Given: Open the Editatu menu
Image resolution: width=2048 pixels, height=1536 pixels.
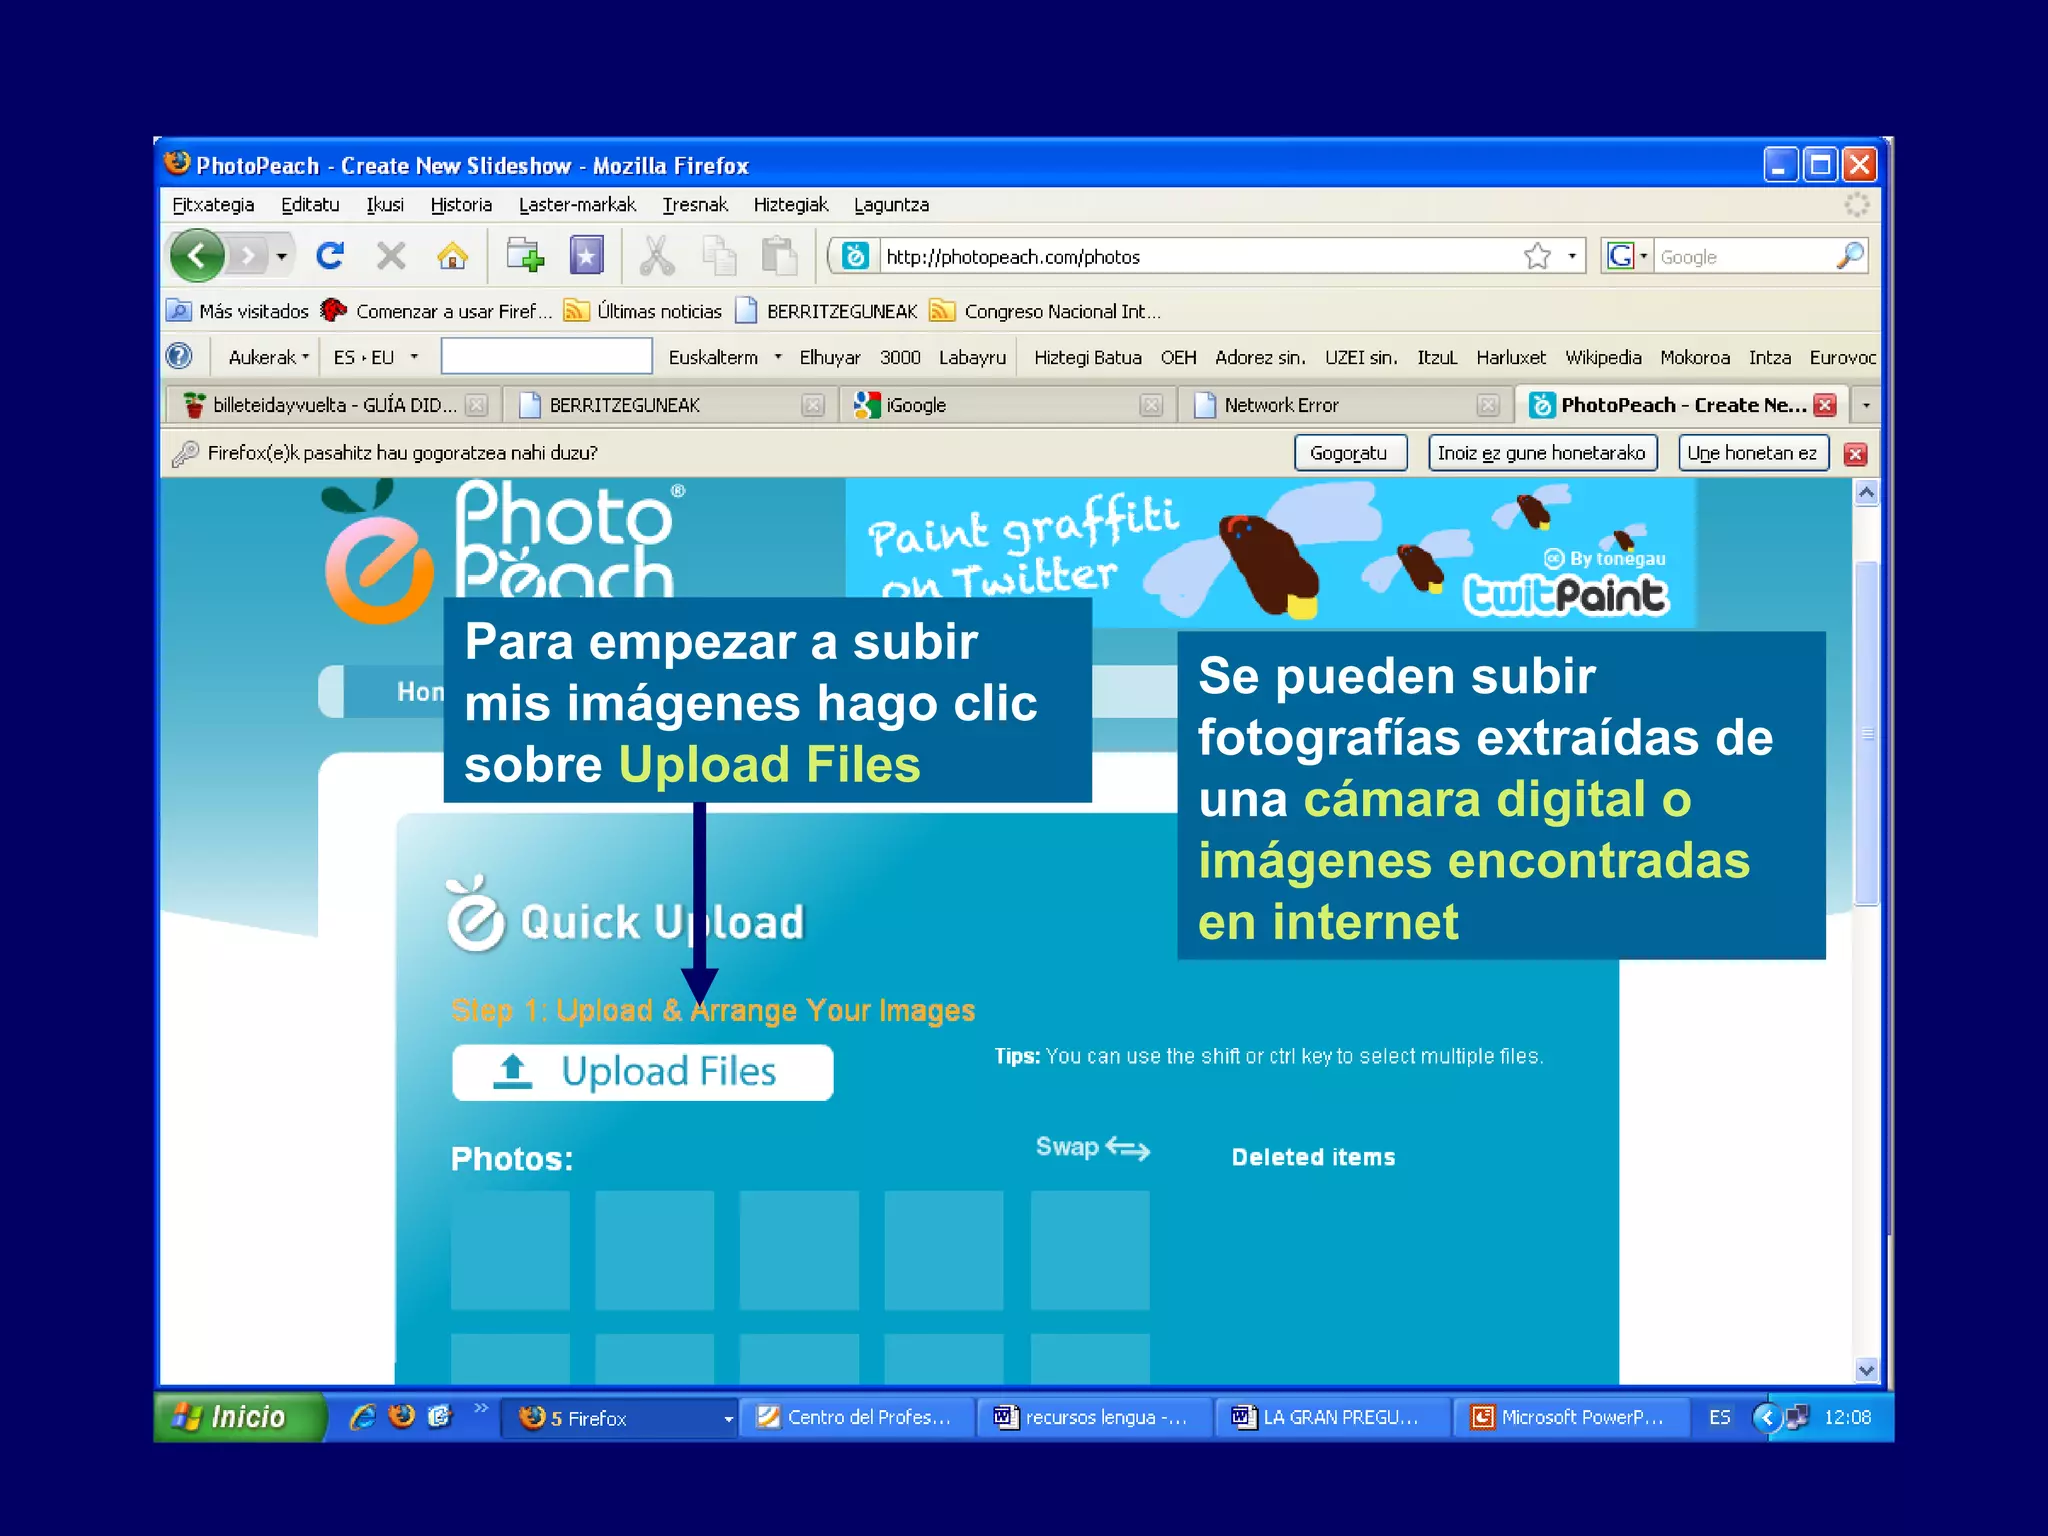Looking at the screenshot, I should pos(310,205).
